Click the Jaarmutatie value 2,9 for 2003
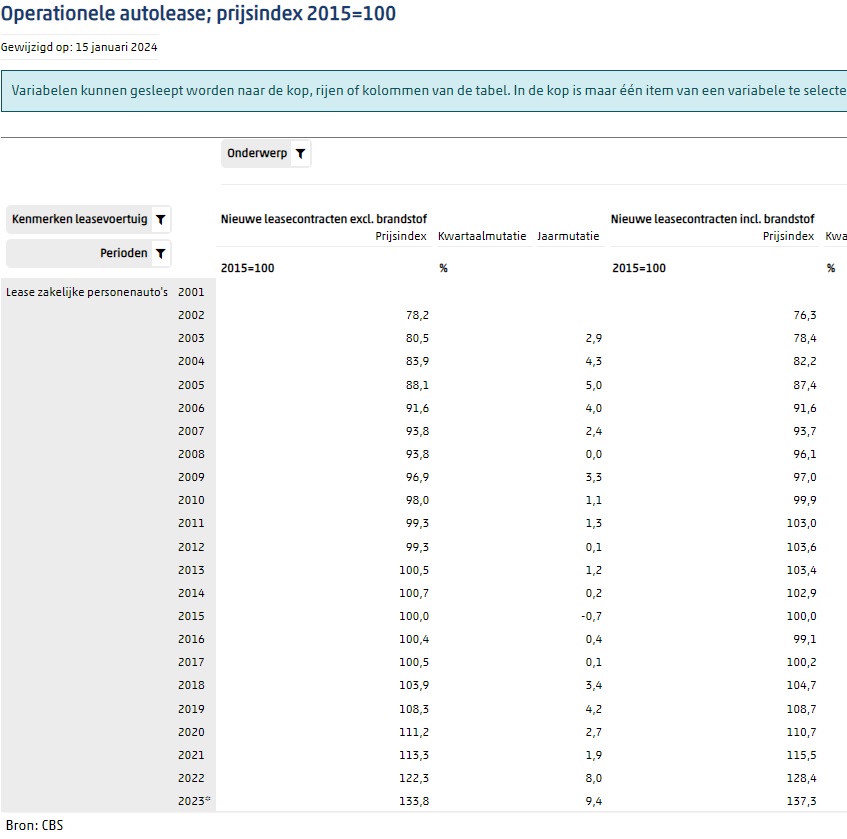The height and width of the screenshot is (839, 847). 593,338
